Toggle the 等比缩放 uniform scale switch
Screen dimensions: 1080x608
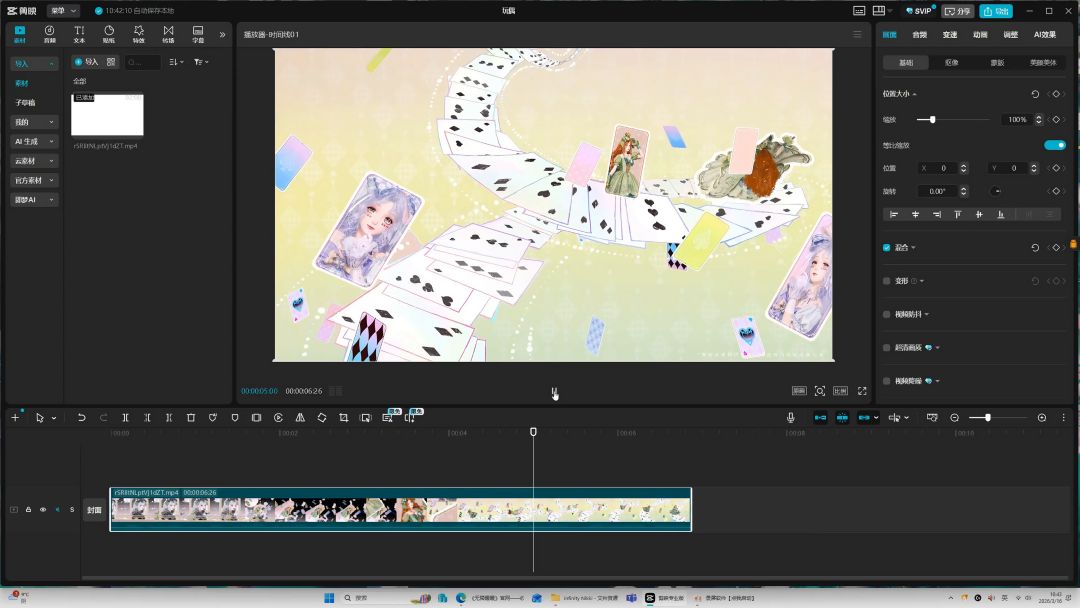tap(1054, 145)
